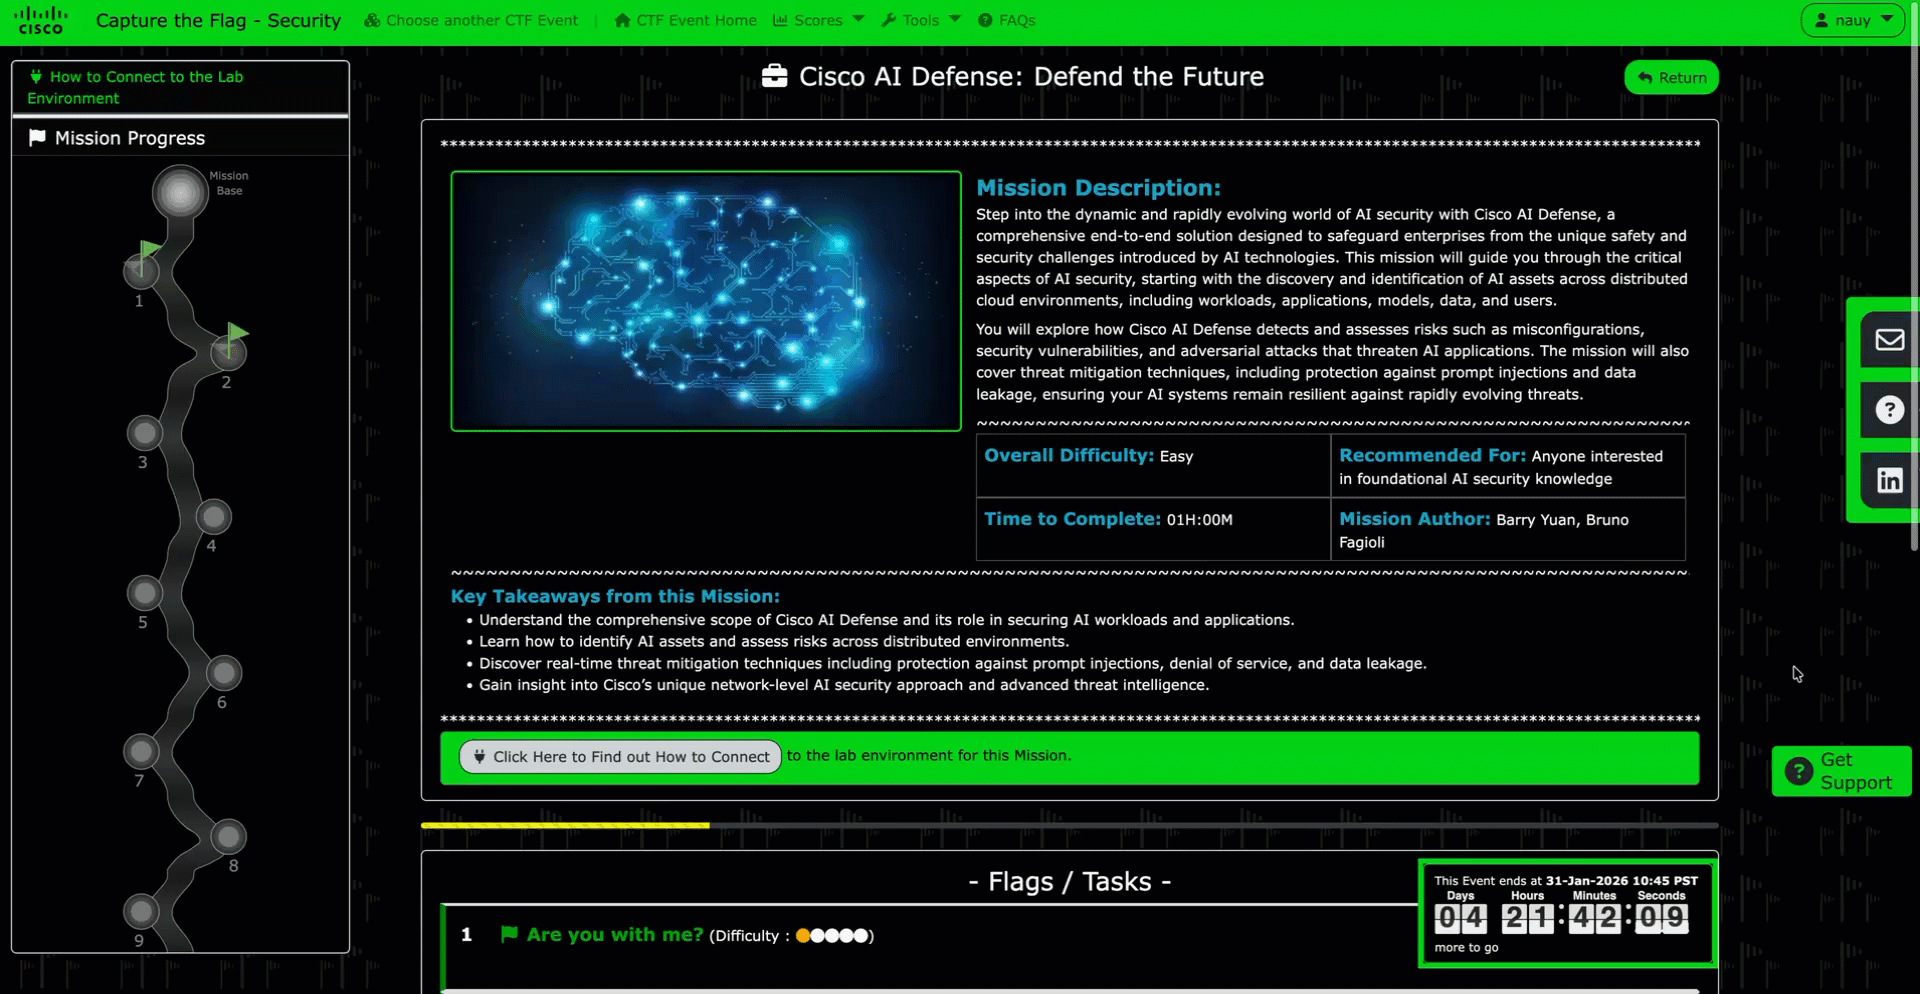Click the plug icon in How to Connect panel

coord(36,77)
